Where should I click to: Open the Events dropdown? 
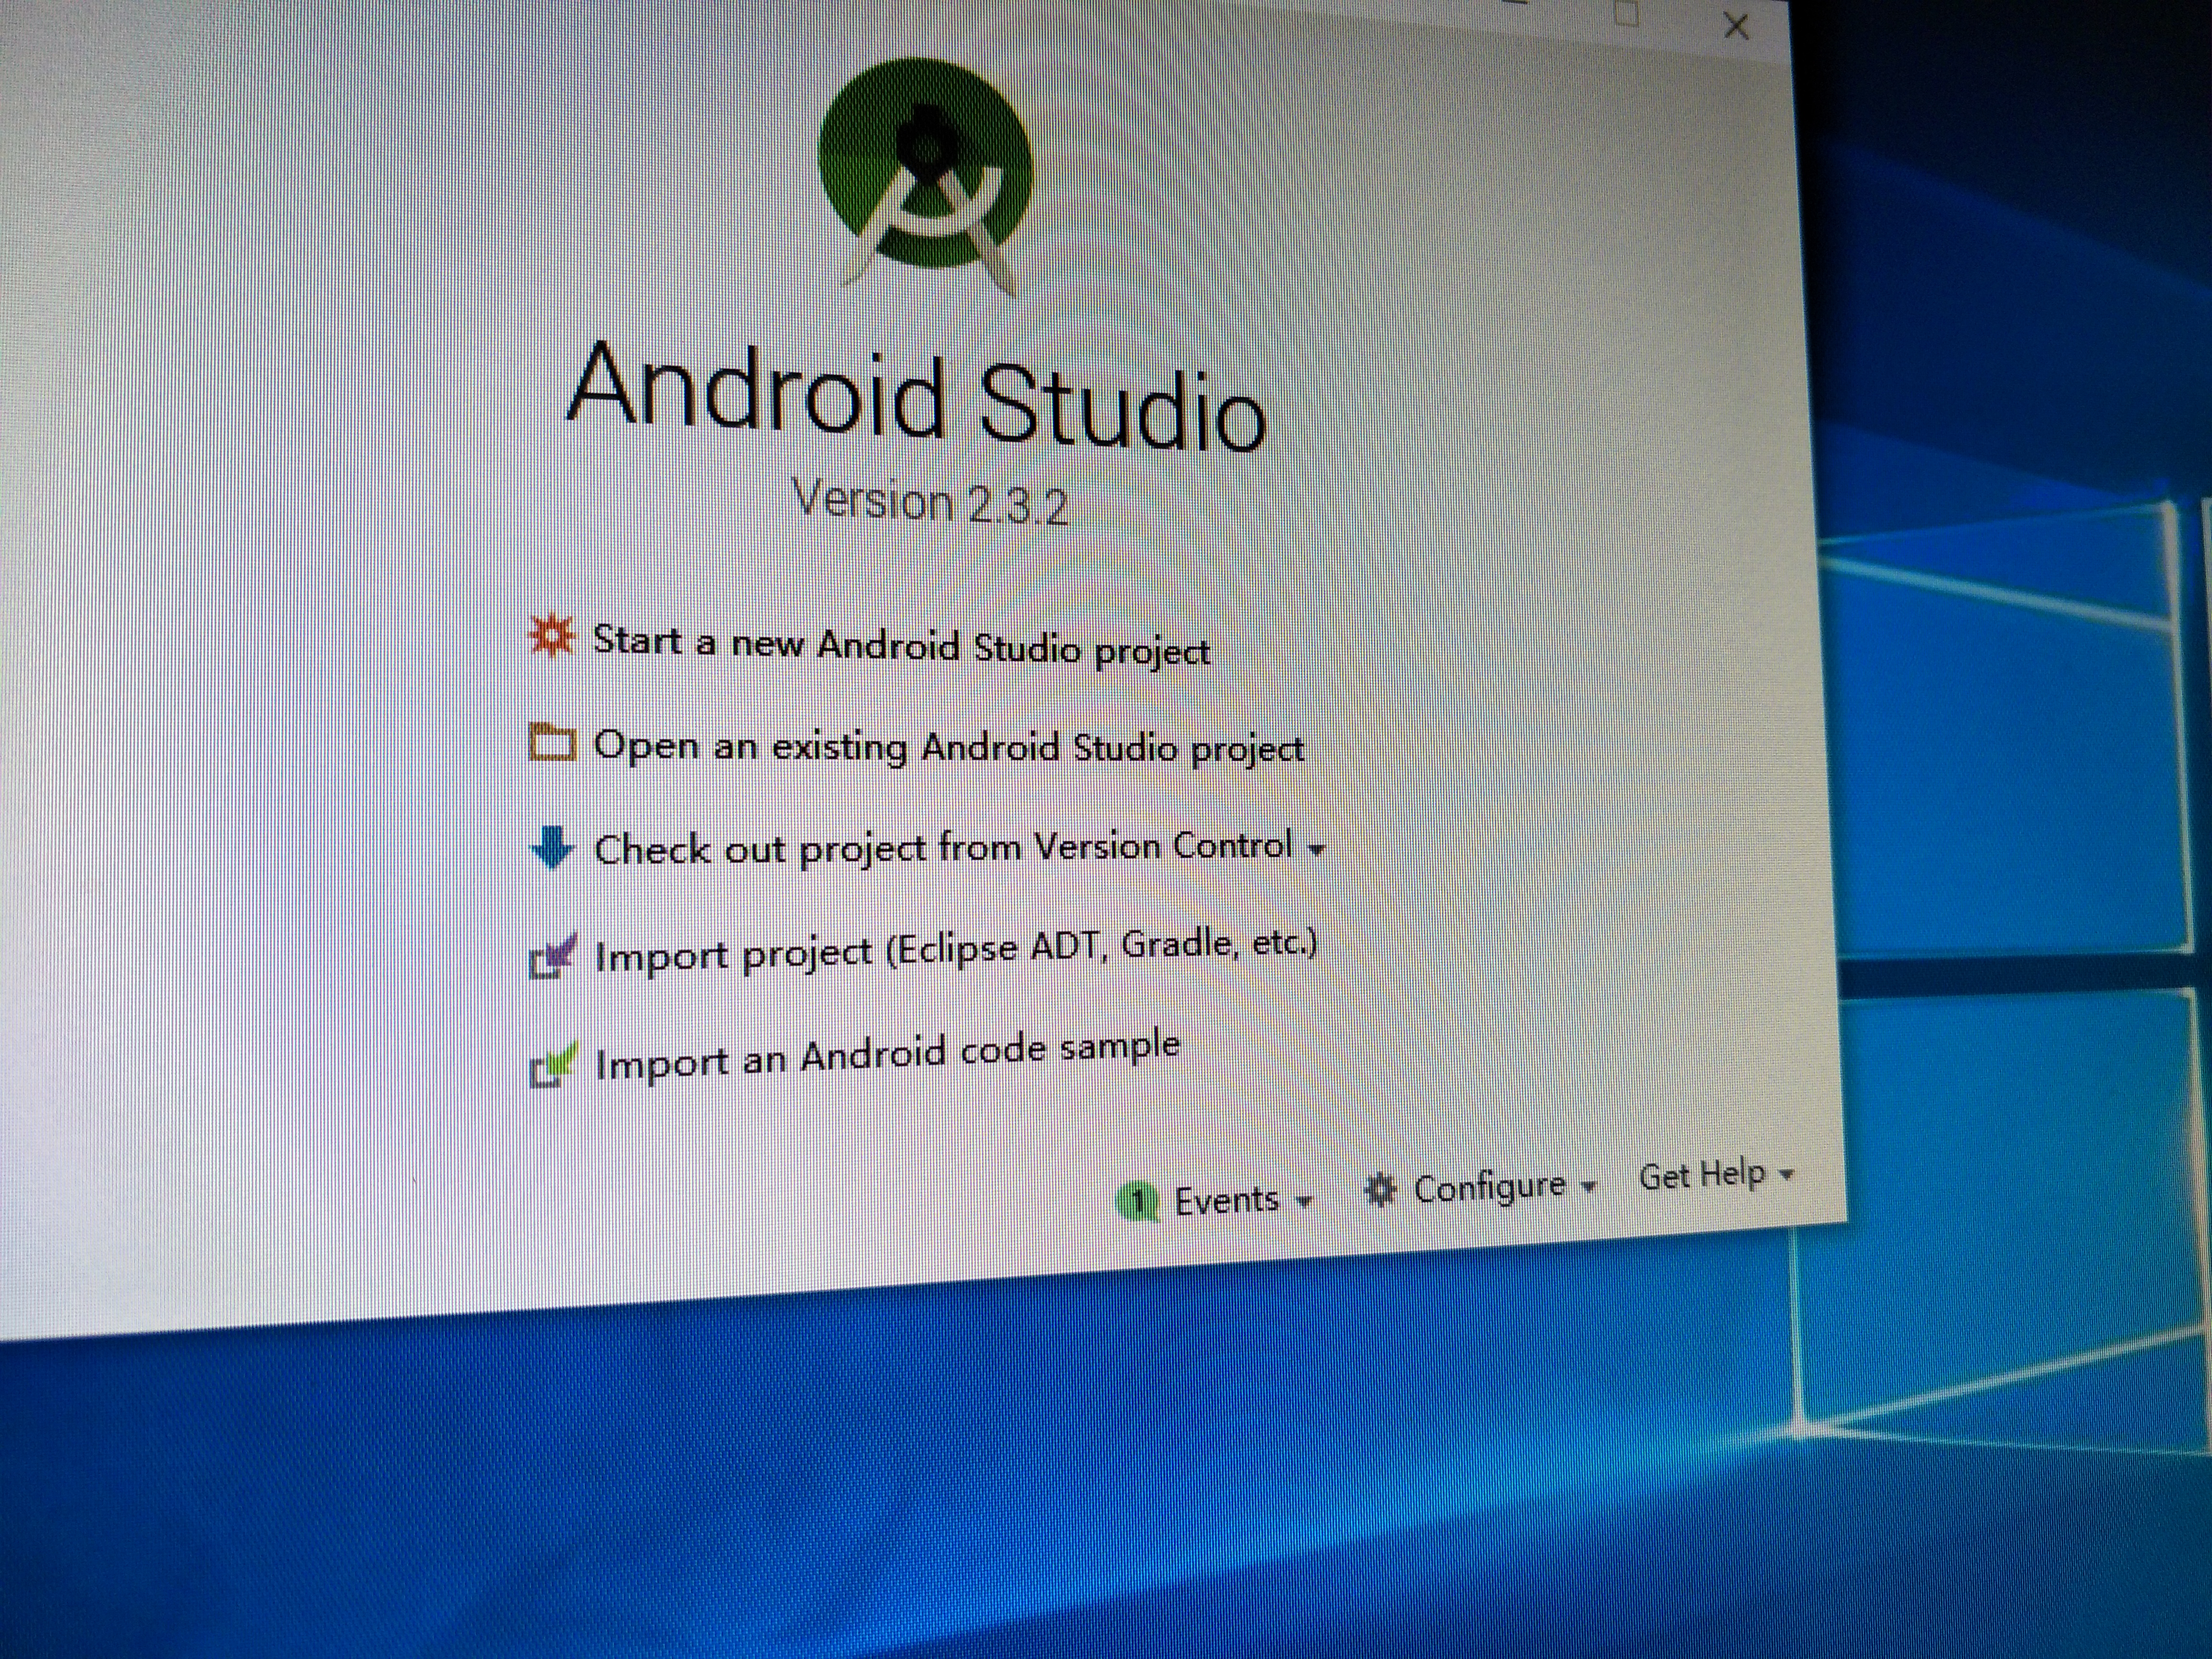tap(1244, 1199)
